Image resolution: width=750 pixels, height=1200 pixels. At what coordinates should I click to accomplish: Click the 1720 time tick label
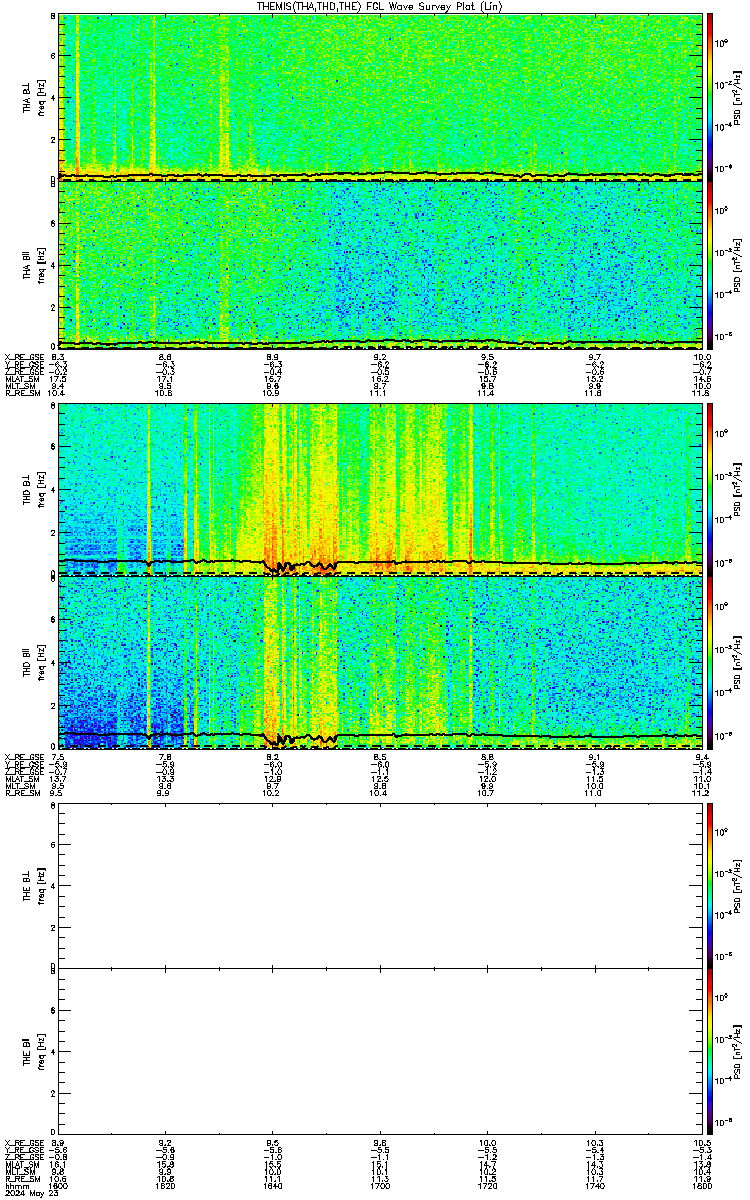(487, 1186)
